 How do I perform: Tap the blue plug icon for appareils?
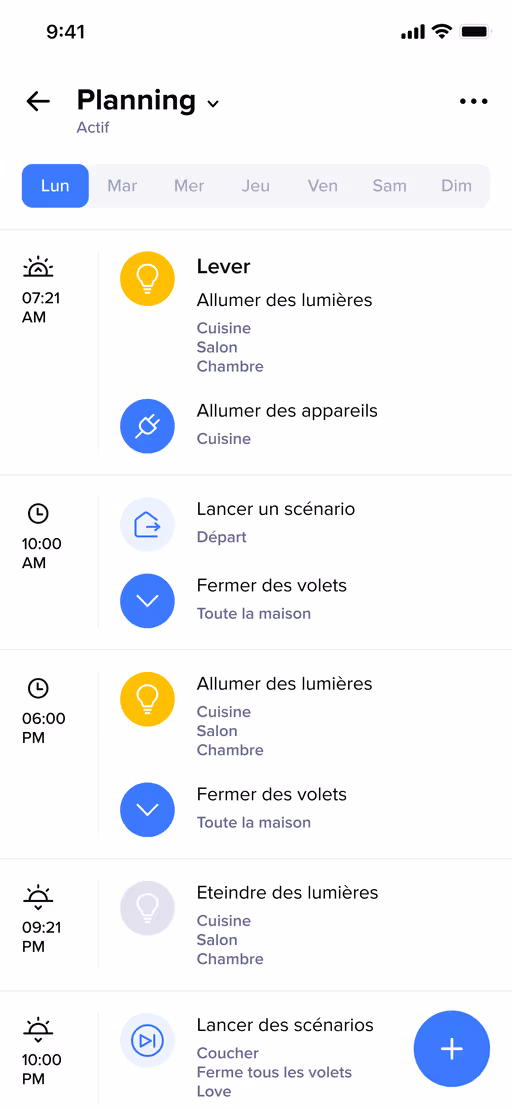[x=147, y=425]
